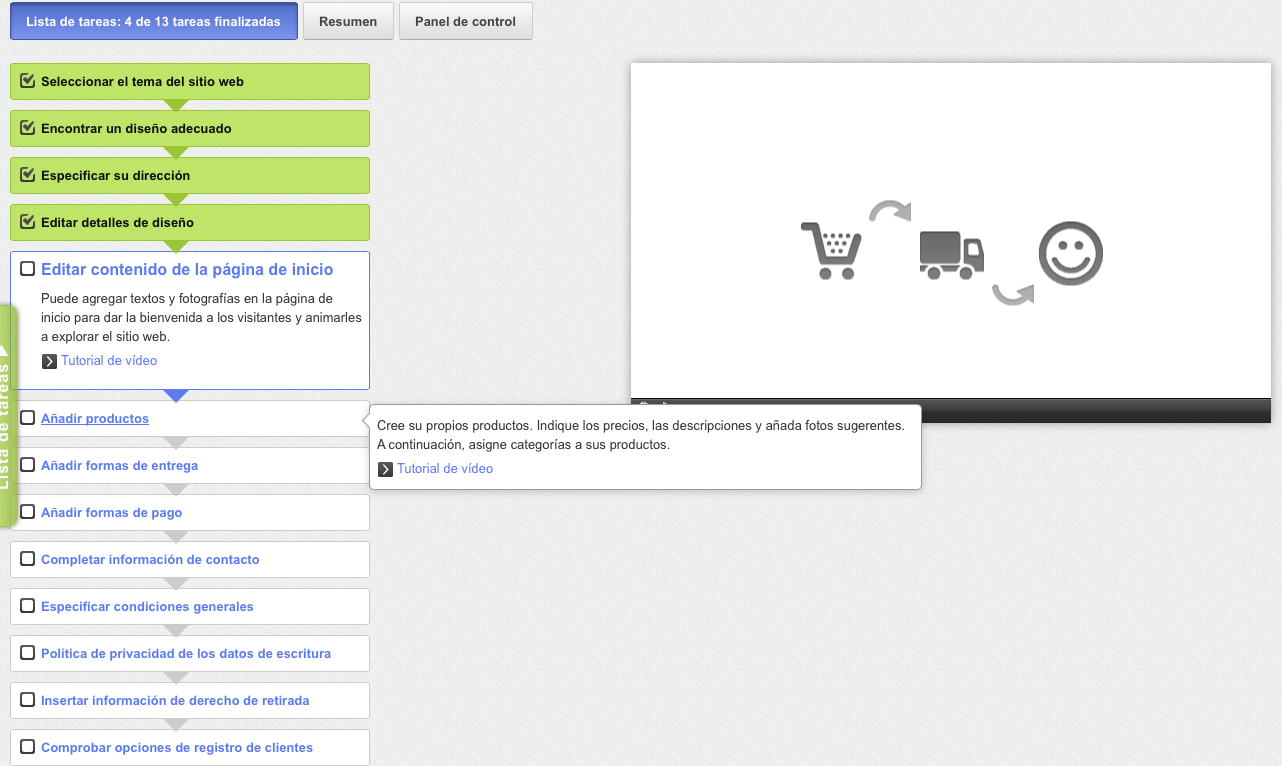Click checked icon for Encontrar un diseño adecuado
The height and width of the screenshot is (766, 1282).
click(x=28, y=128)
